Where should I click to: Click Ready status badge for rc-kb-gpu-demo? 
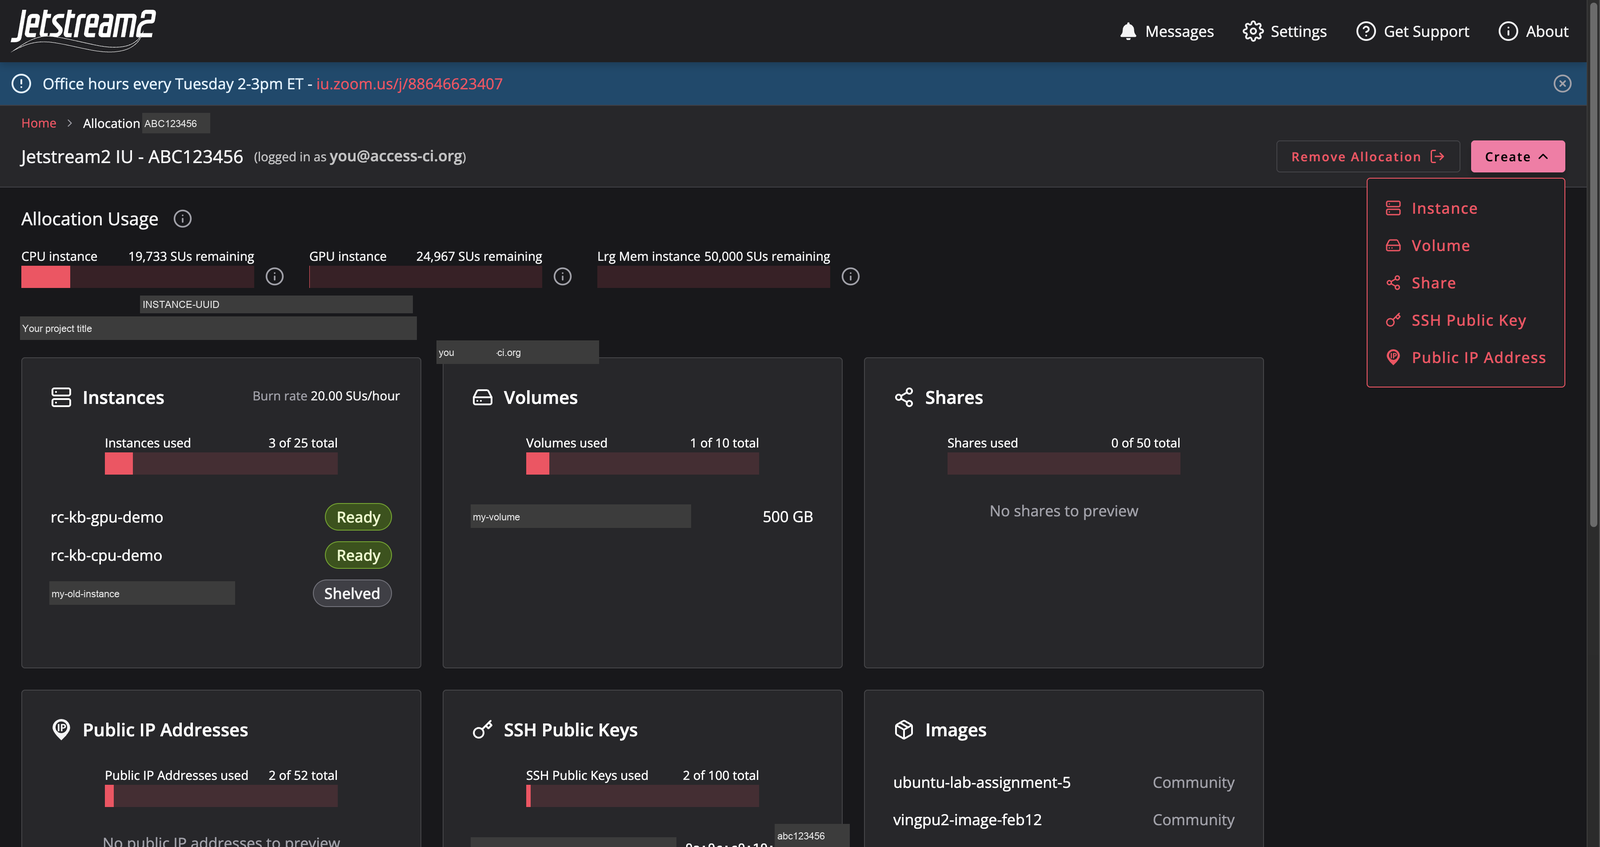(x=358, y=517)
